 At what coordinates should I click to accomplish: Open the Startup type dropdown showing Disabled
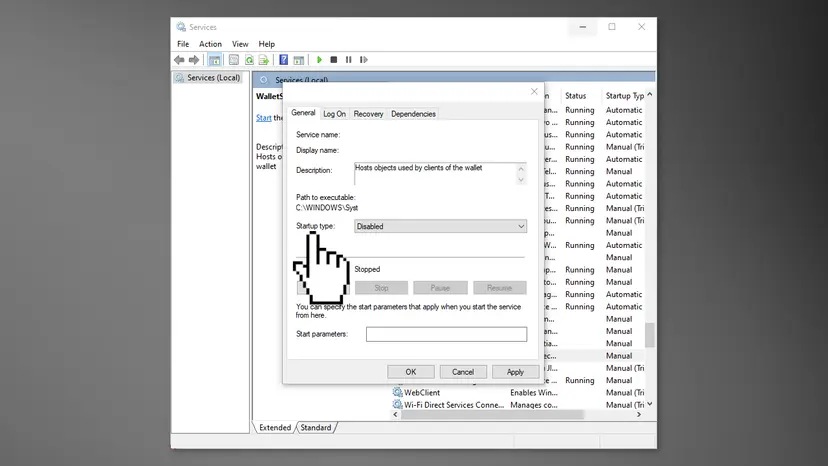point(440,226)
